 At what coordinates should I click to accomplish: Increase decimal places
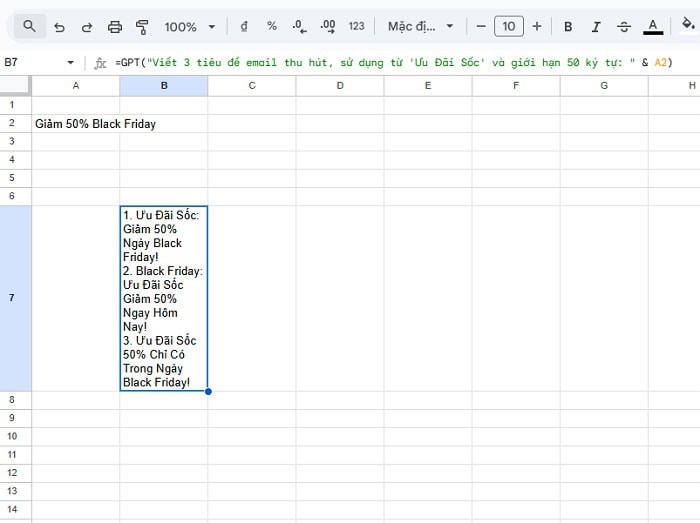tap(327, 26)
